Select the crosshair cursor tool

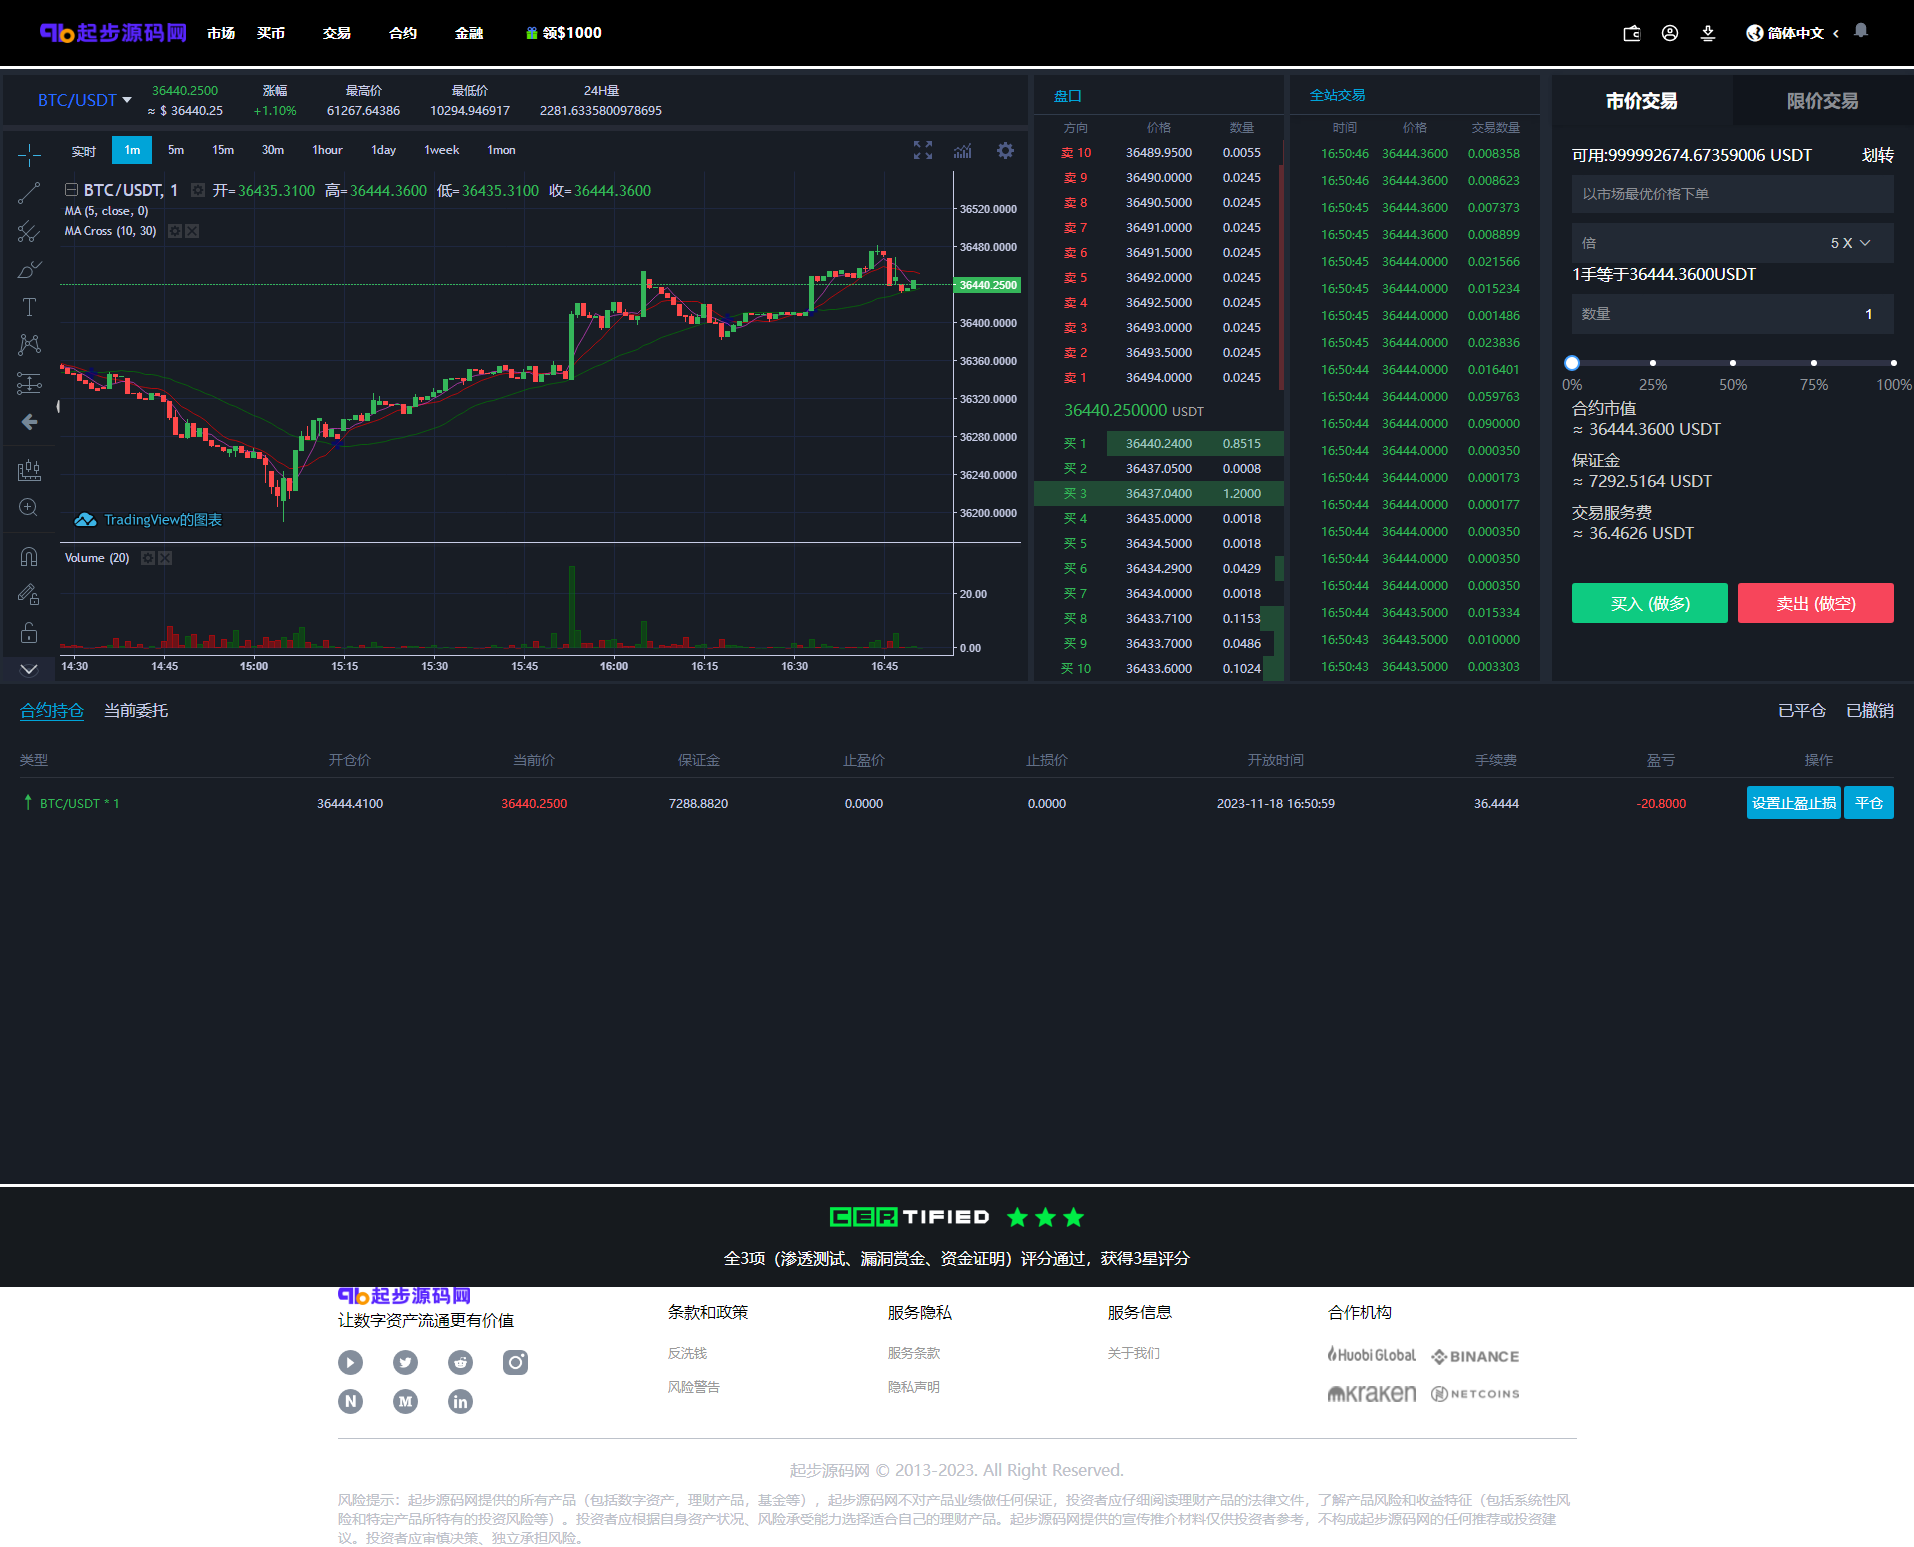tap(29, 154)
